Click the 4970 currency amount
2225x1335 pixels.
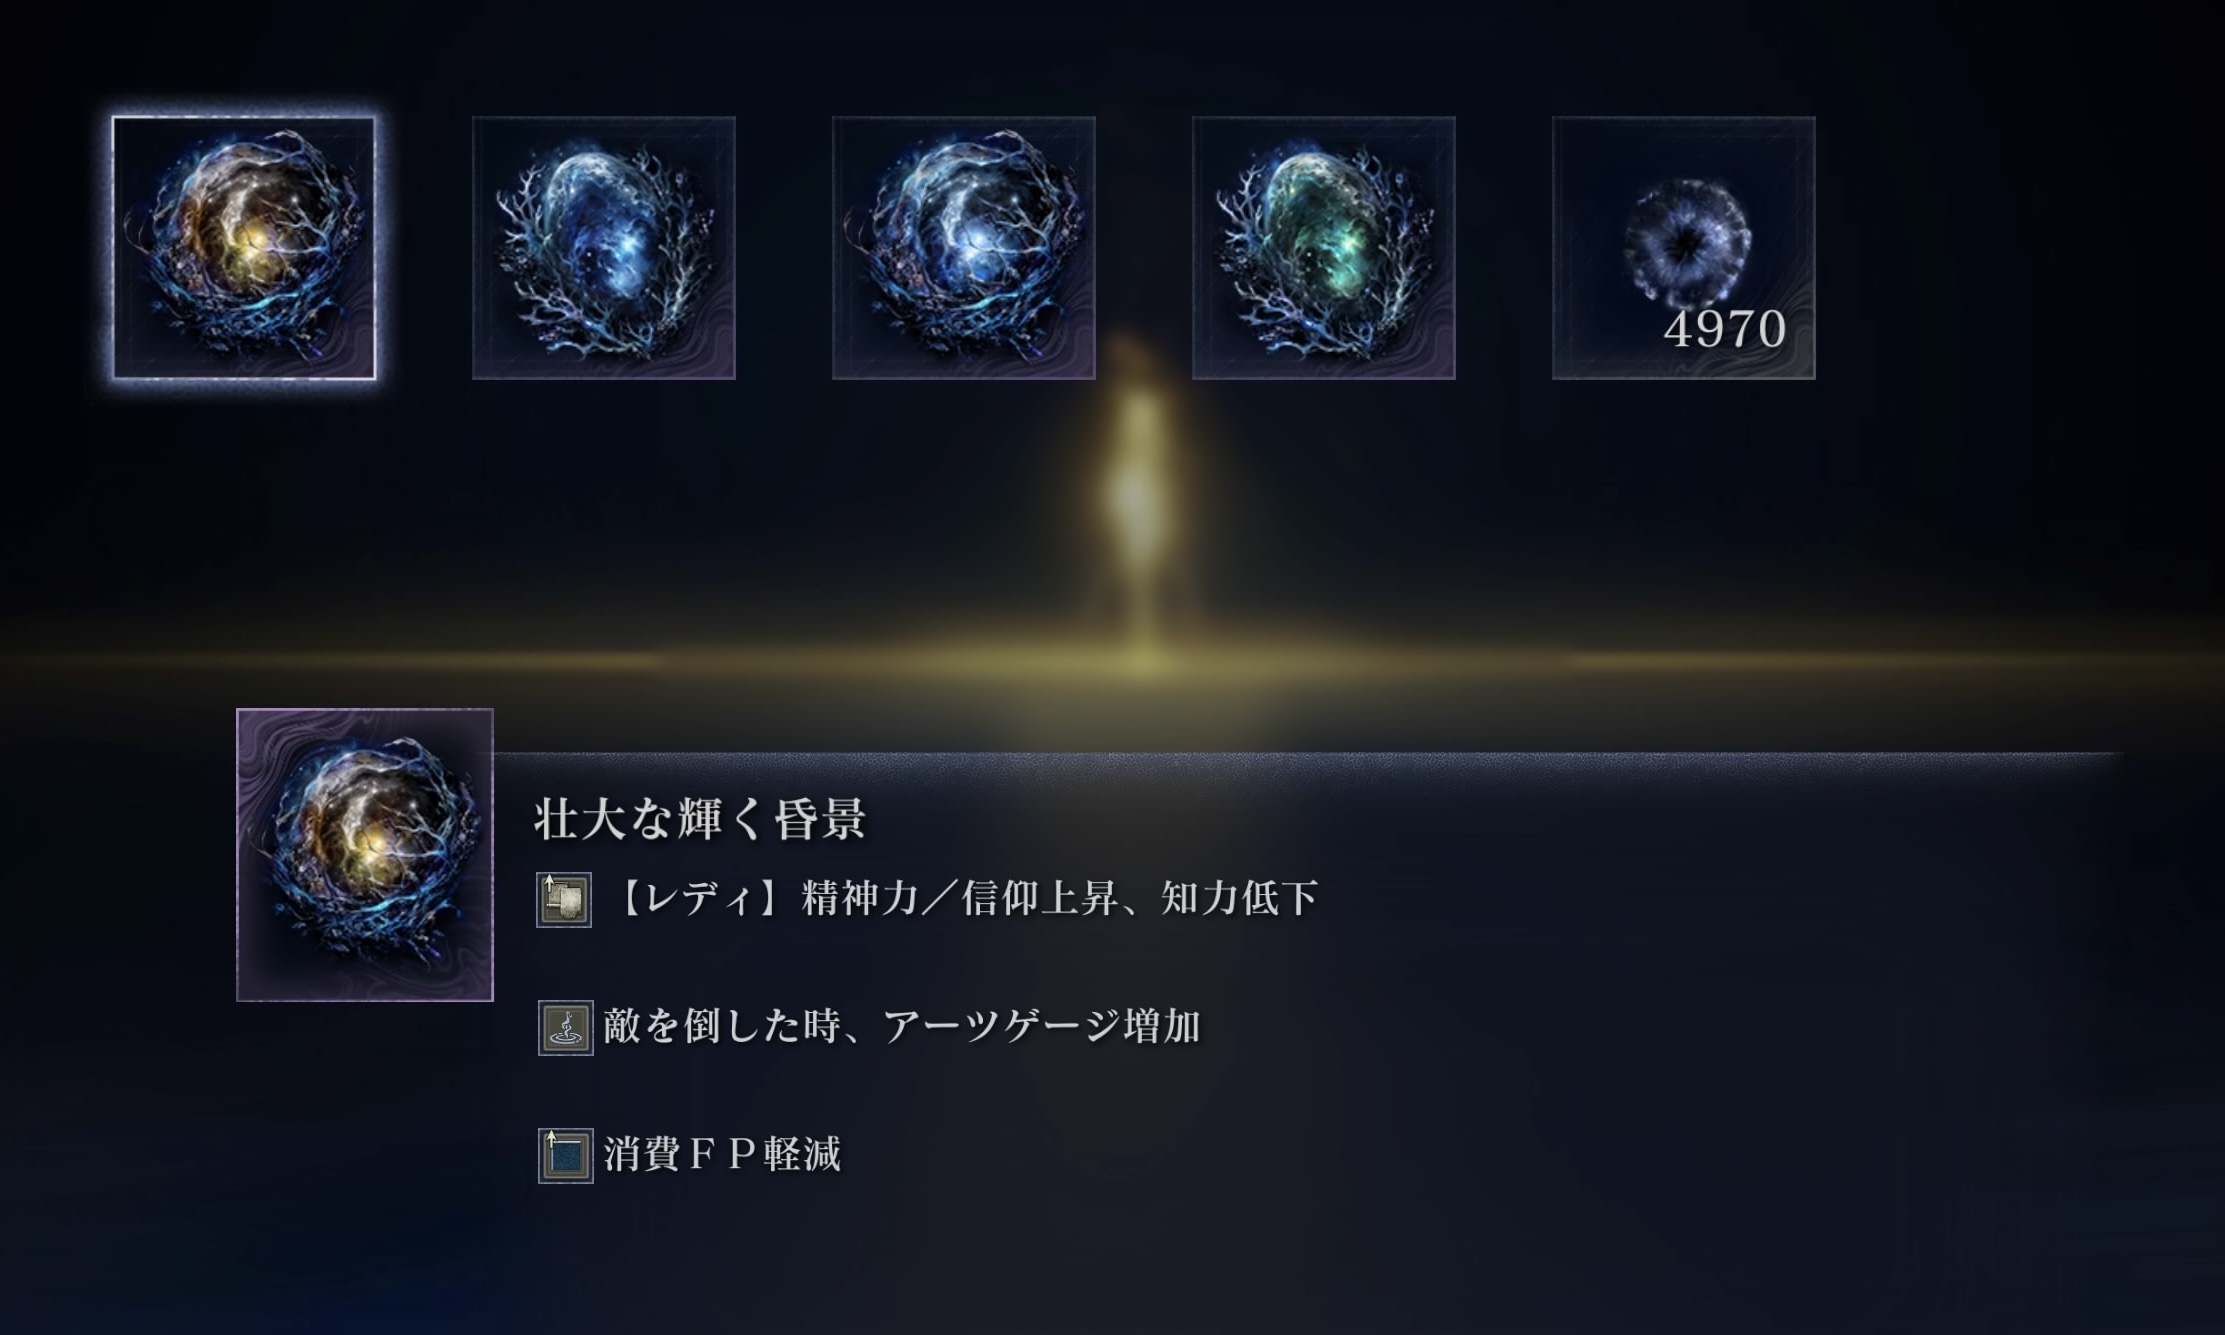(x=1725, y=329)
